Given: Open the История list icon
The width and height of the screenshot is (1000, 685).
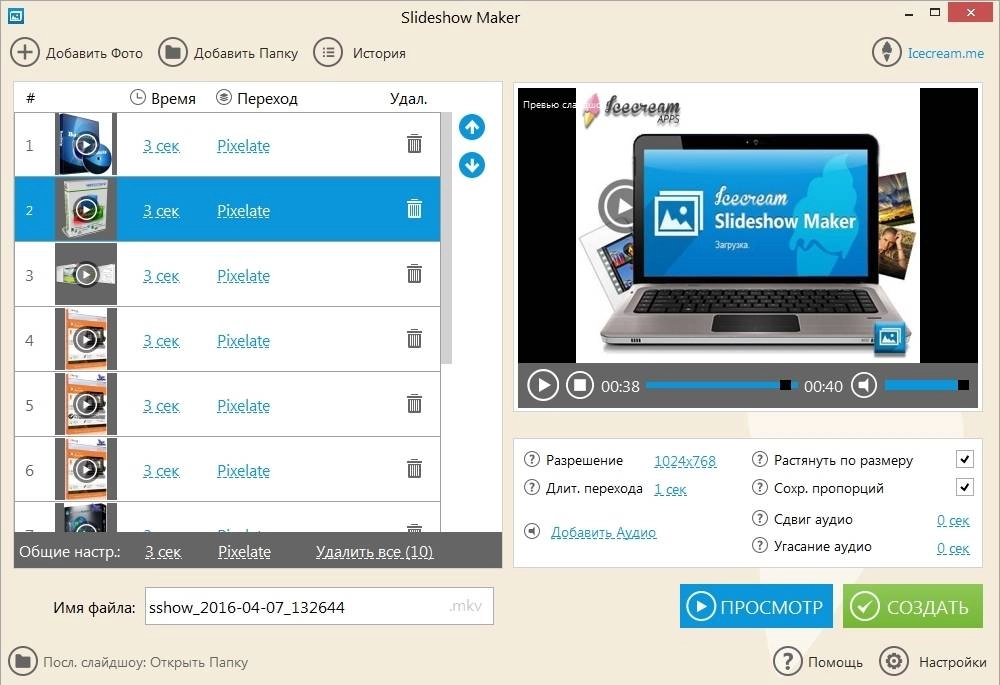Looking at the screenshot, I should [328, 52].
